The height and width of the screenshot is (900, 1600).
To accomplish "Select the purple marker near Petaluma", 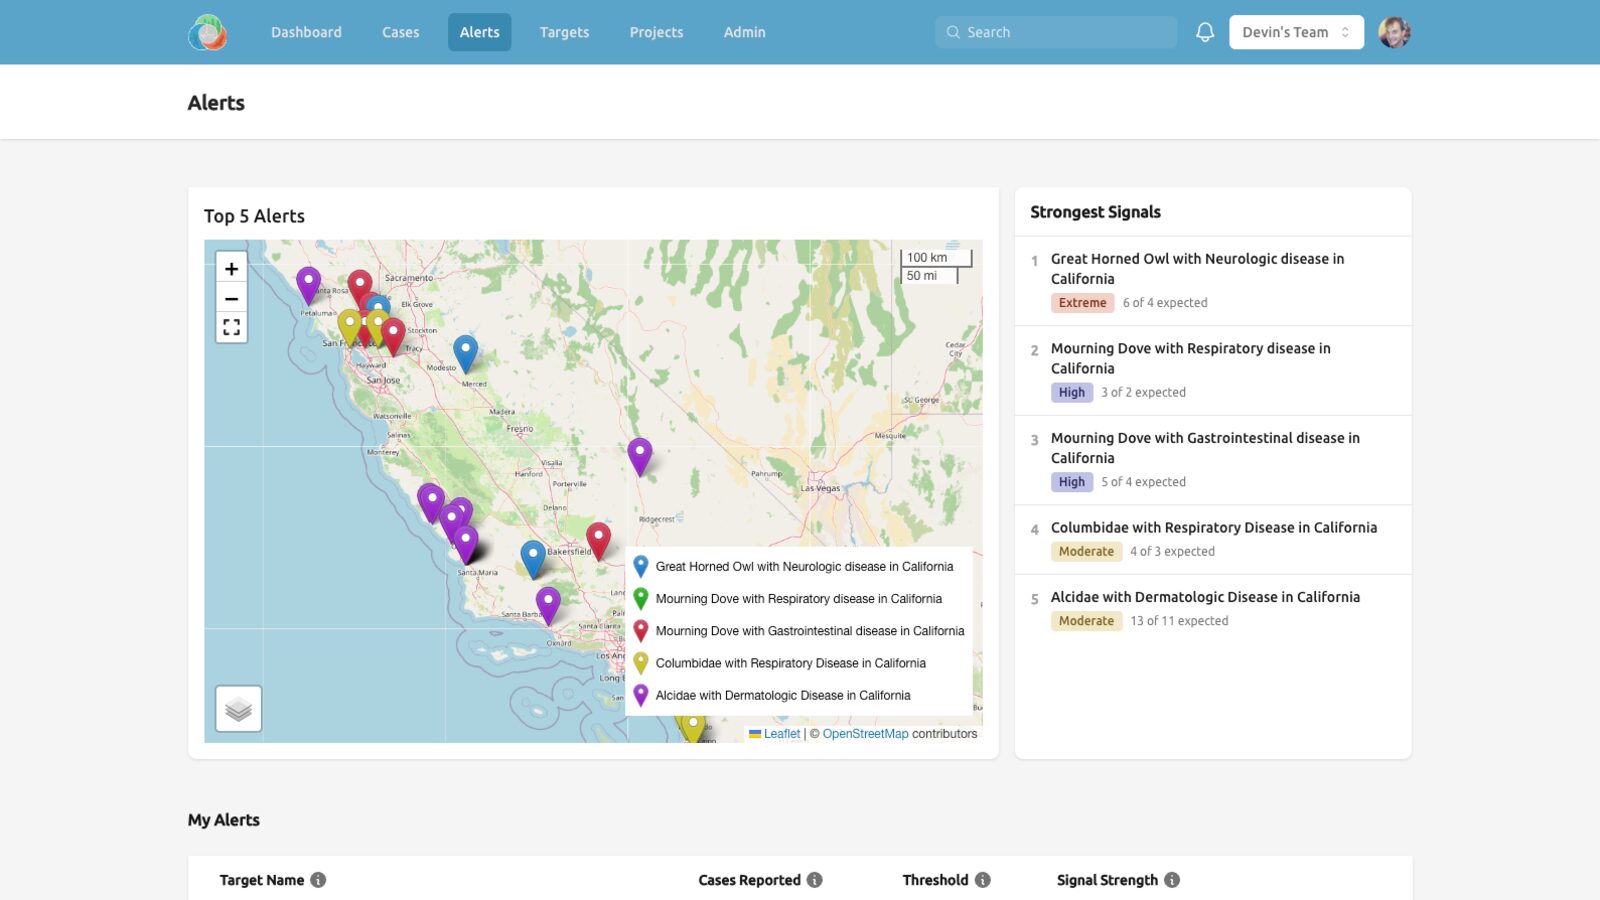I will tap(309, 285).
